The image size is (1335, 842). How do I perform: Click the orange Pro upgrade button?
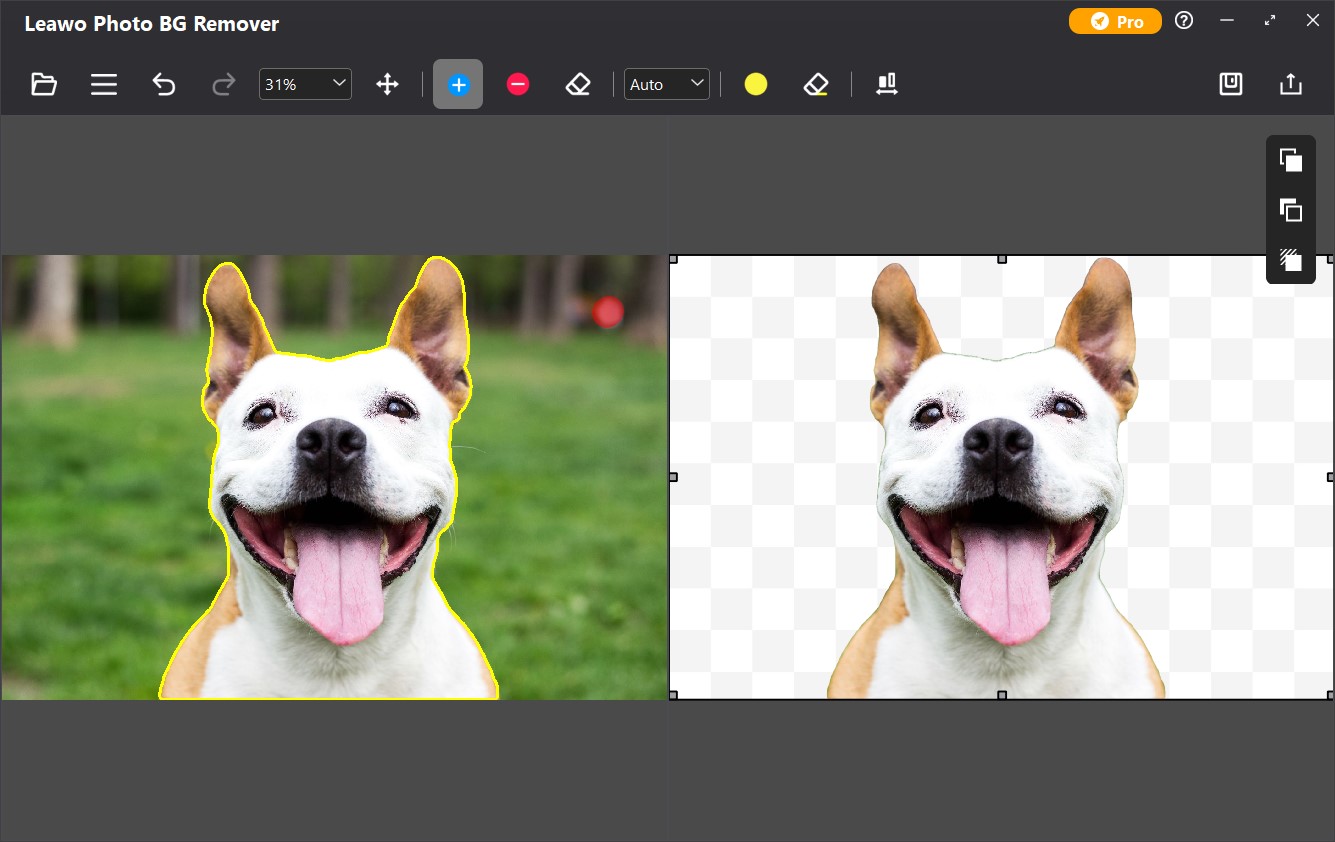1115,21
